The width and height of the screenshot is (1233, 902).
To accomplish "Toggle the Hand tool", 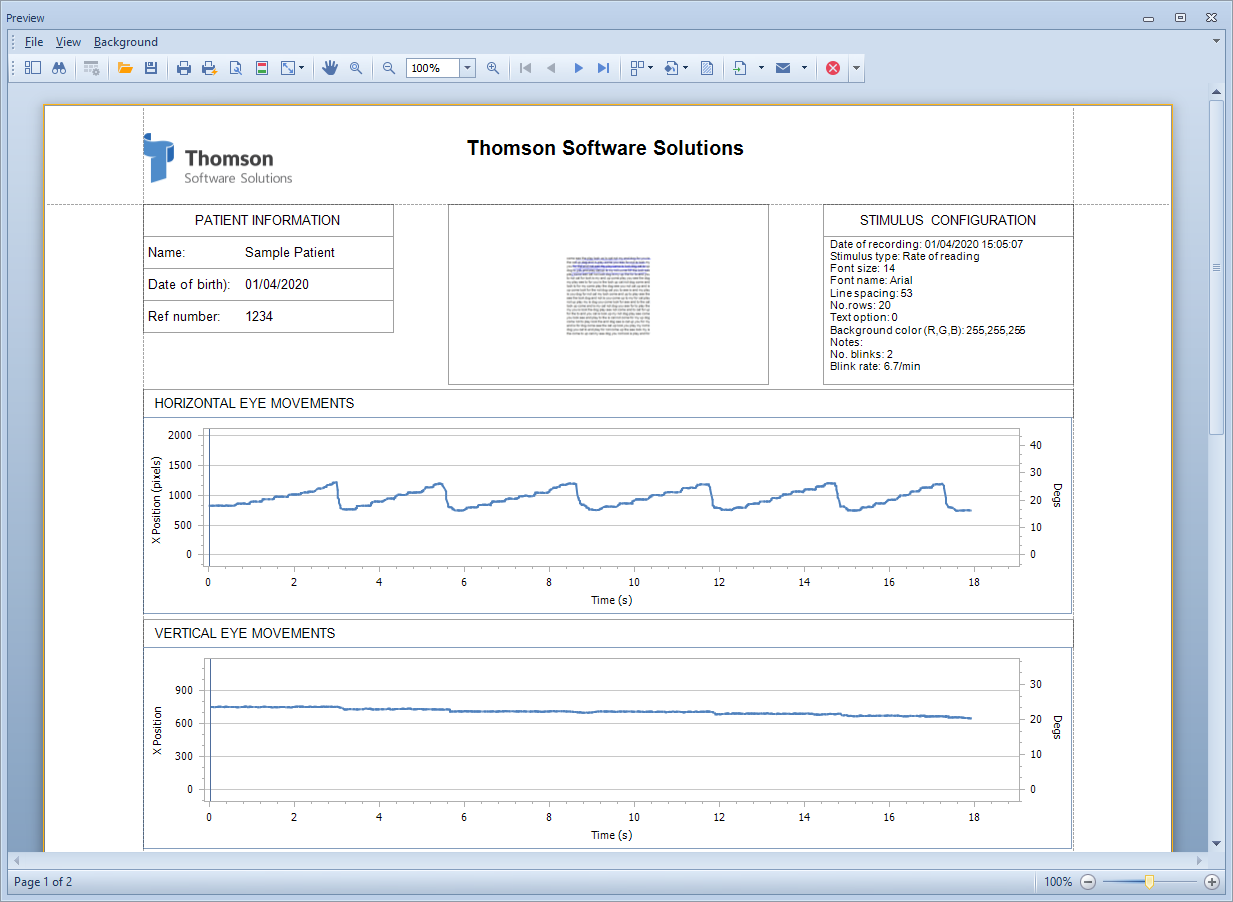I will [330, 68].
